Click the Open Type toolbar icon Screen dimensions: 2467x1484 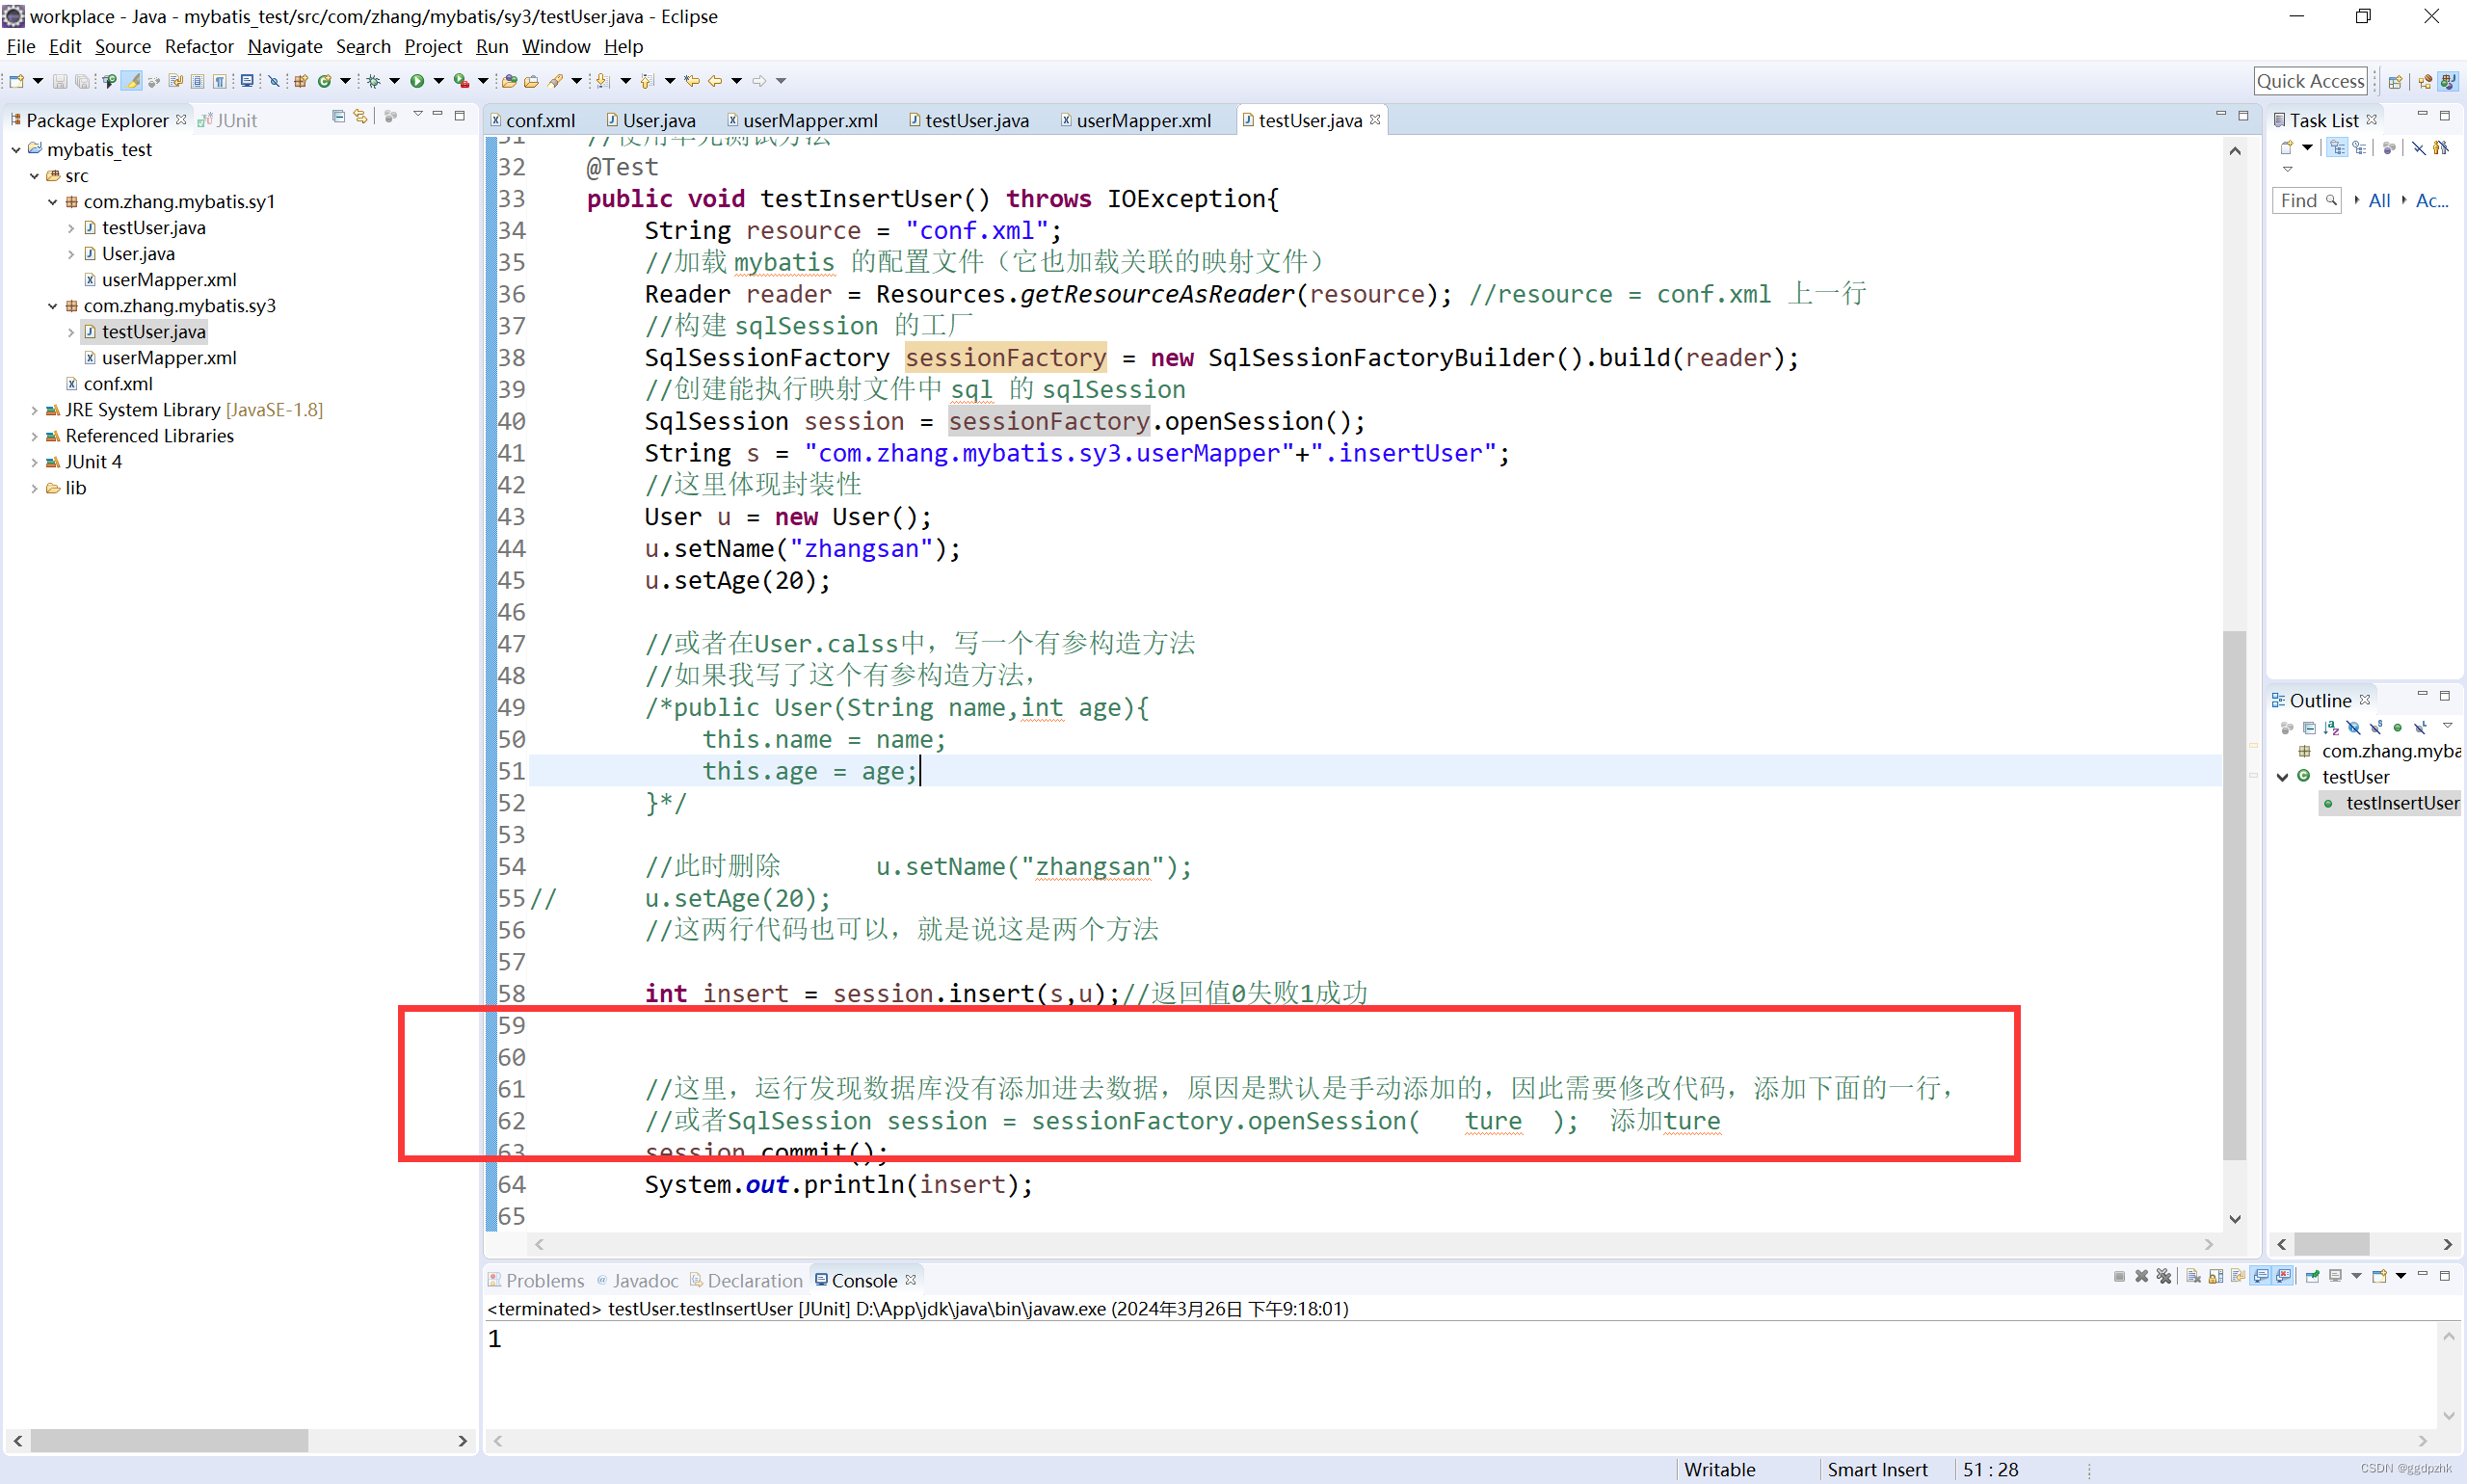point(509,81)
